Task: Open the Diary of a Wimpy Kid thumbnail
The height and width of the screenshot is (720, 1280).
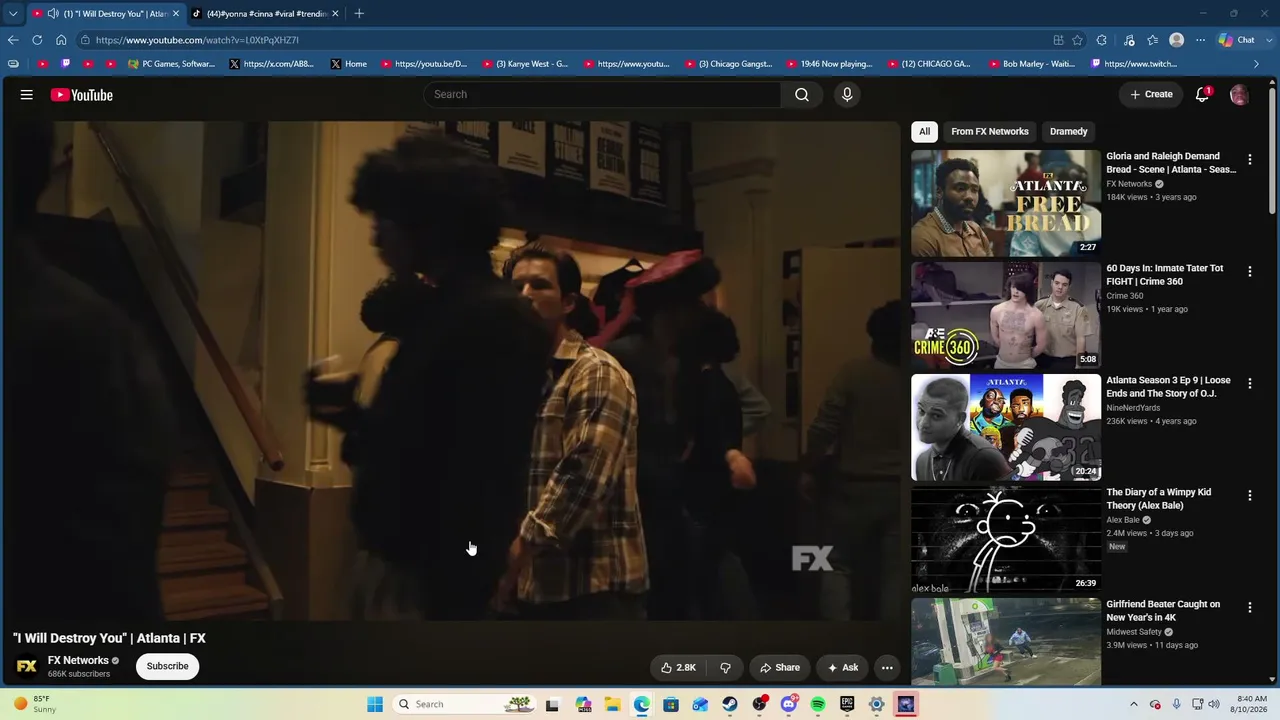Action: click(1006, 539)
